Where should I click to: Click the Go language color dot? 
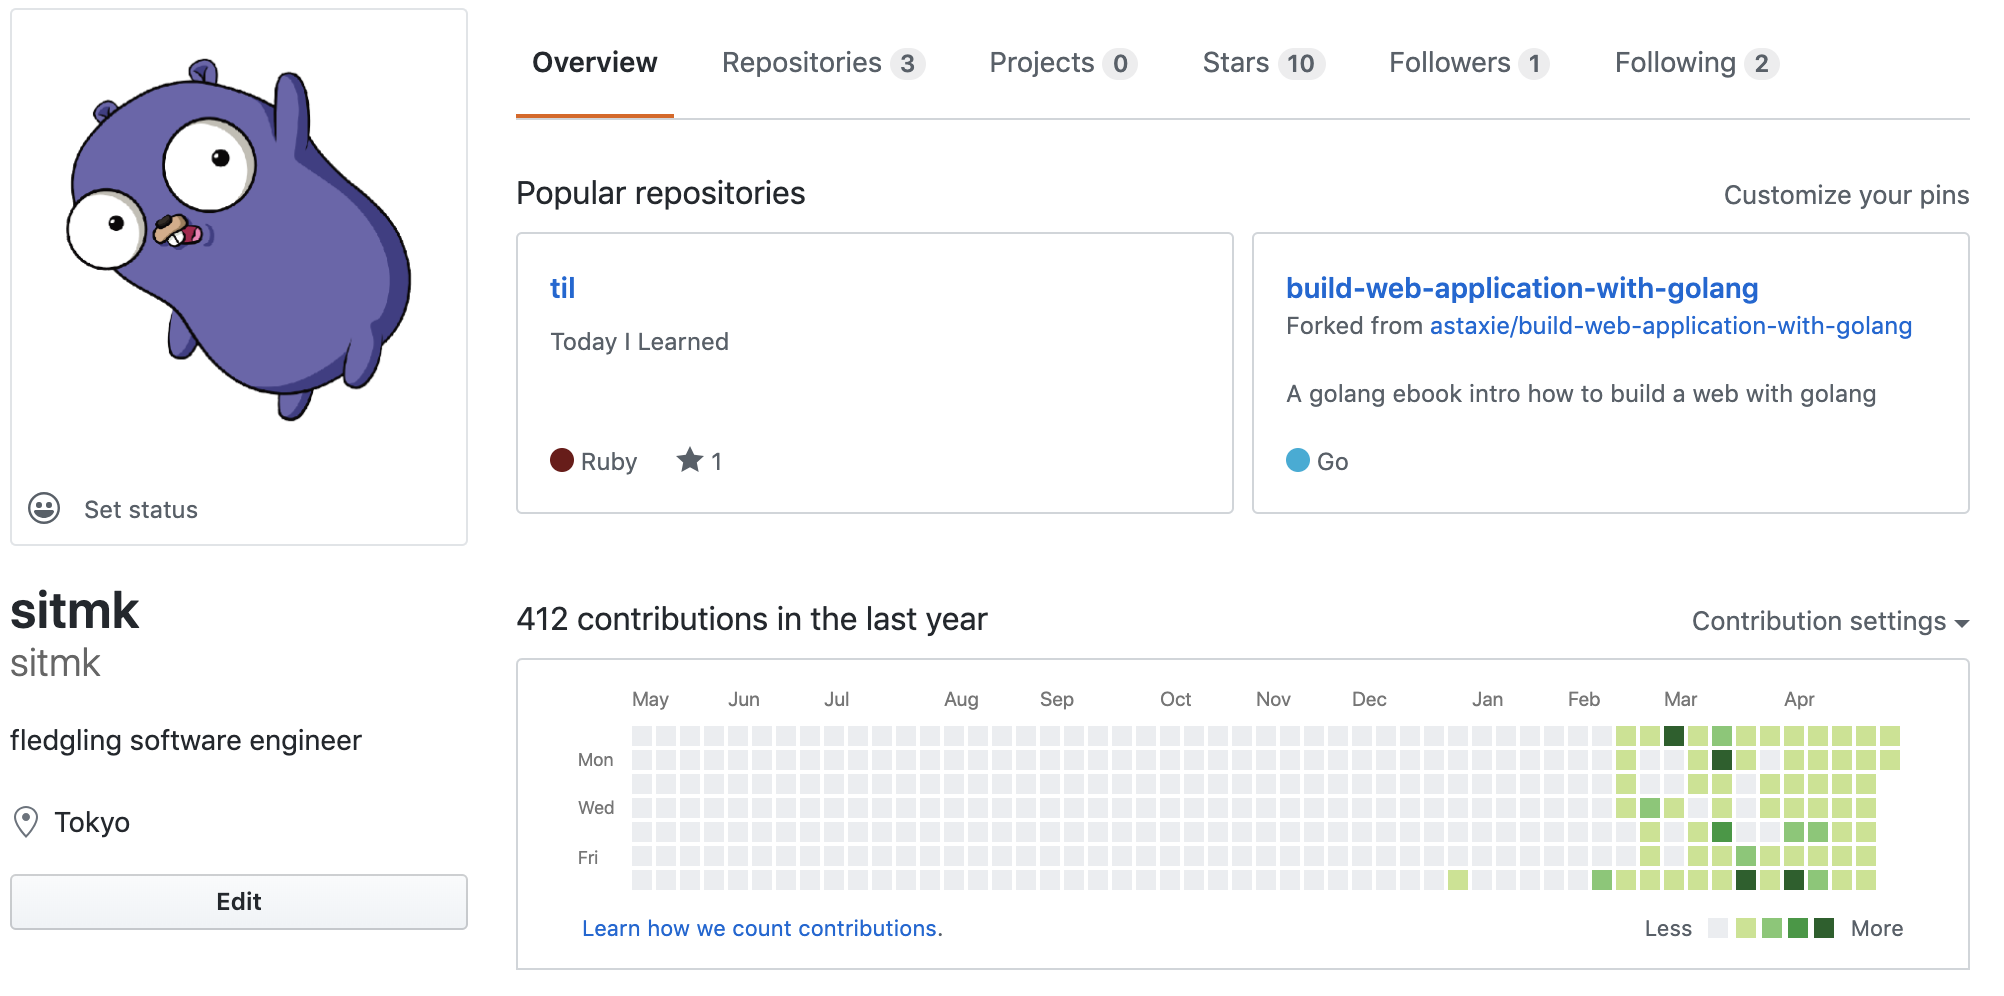pos(1298,460)
